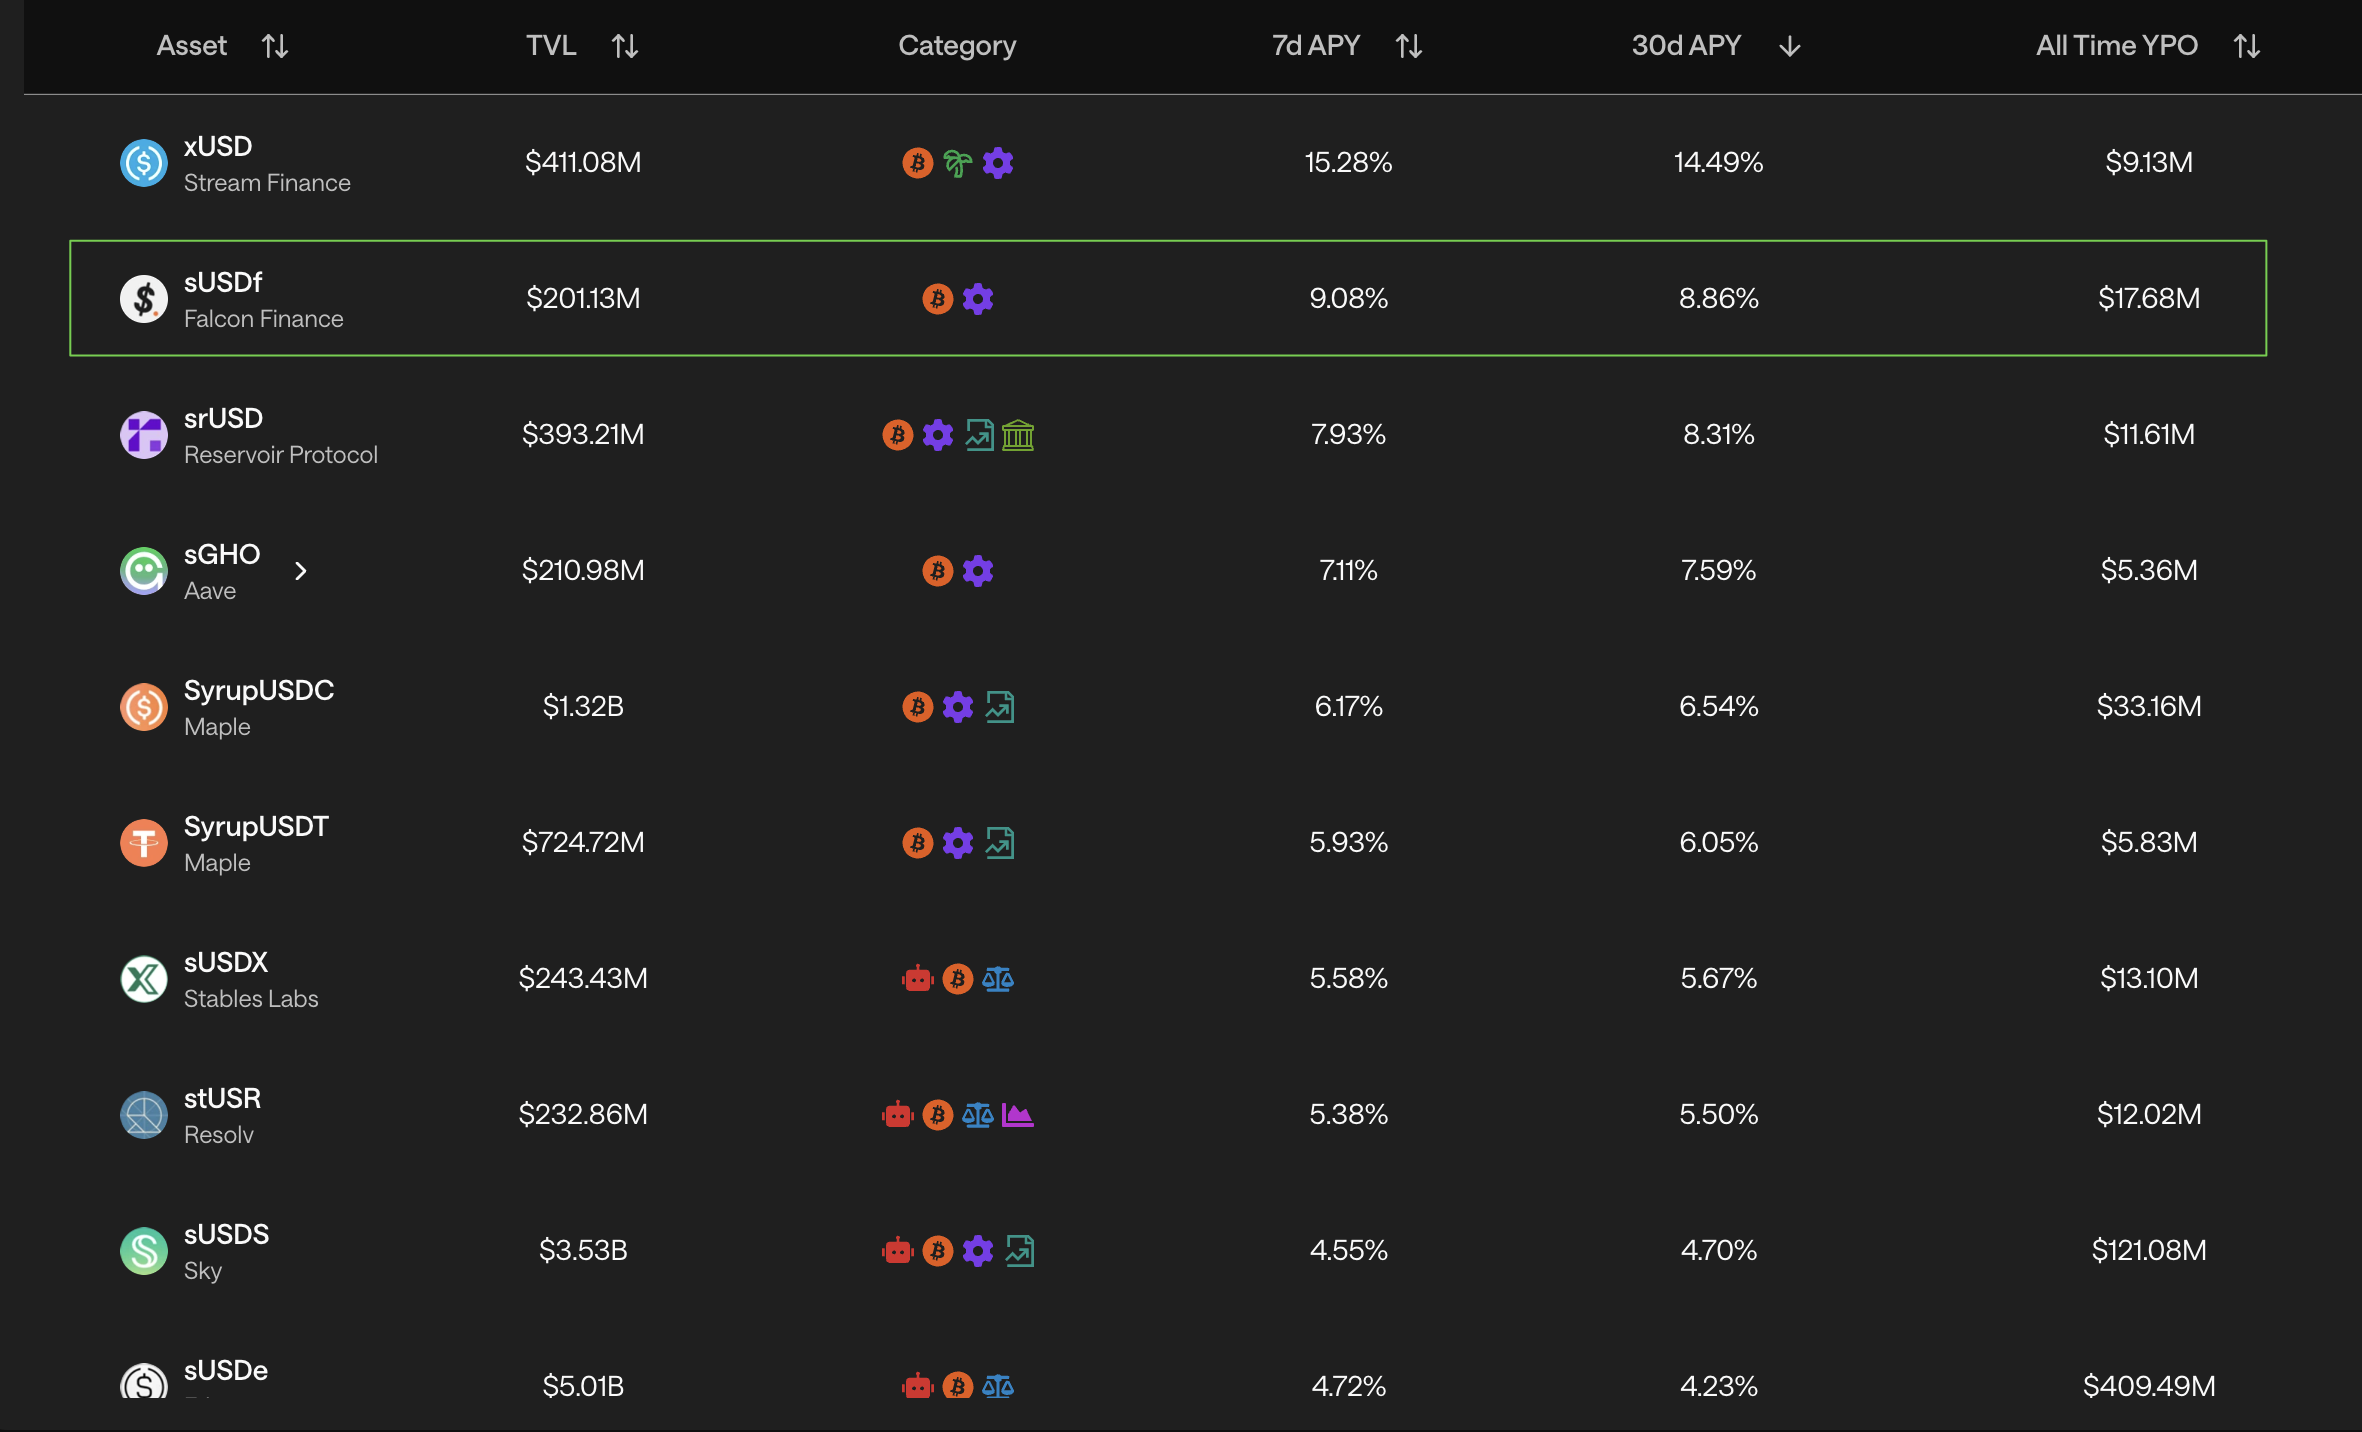Screen dimensions: 2362x1432
Task: Click the Category column header
Action: coord(957,46)
